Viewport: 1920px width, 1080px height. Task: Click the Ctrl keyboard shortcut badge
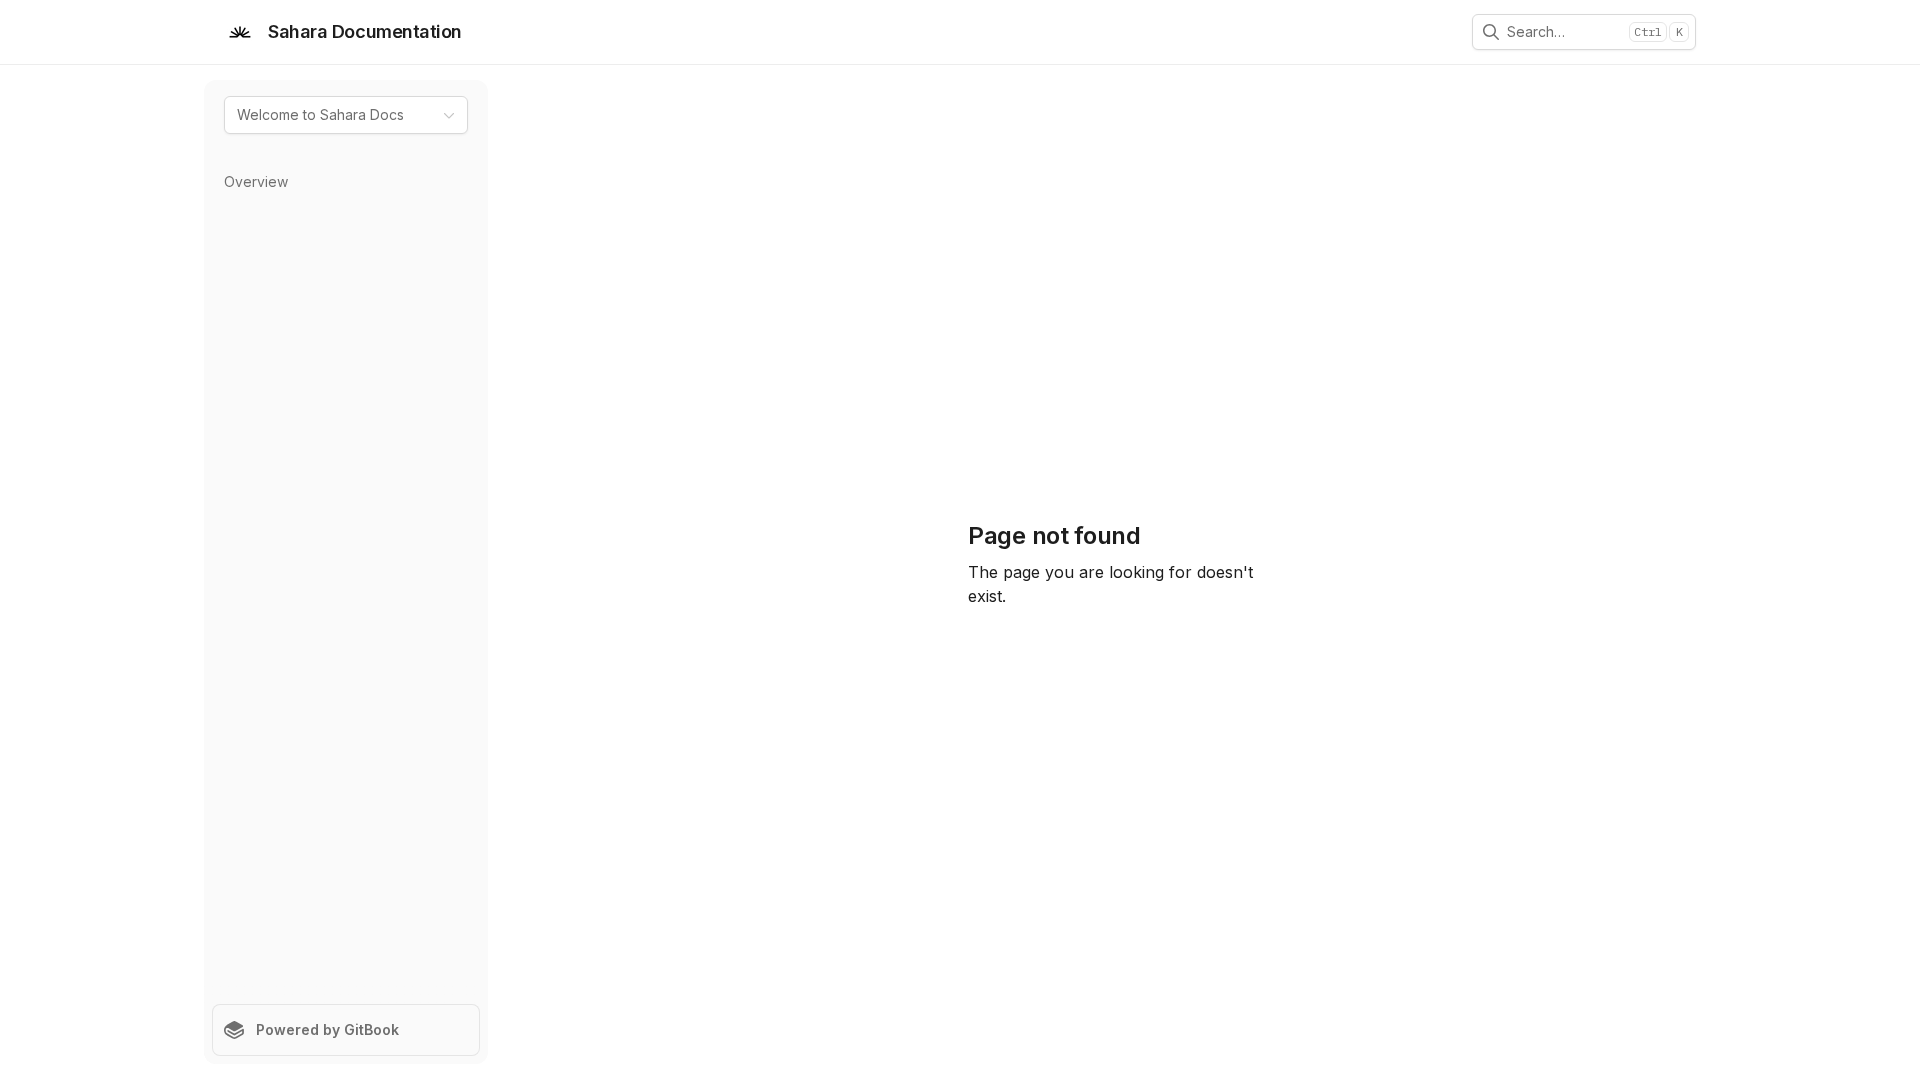(x=1646, y=32)
